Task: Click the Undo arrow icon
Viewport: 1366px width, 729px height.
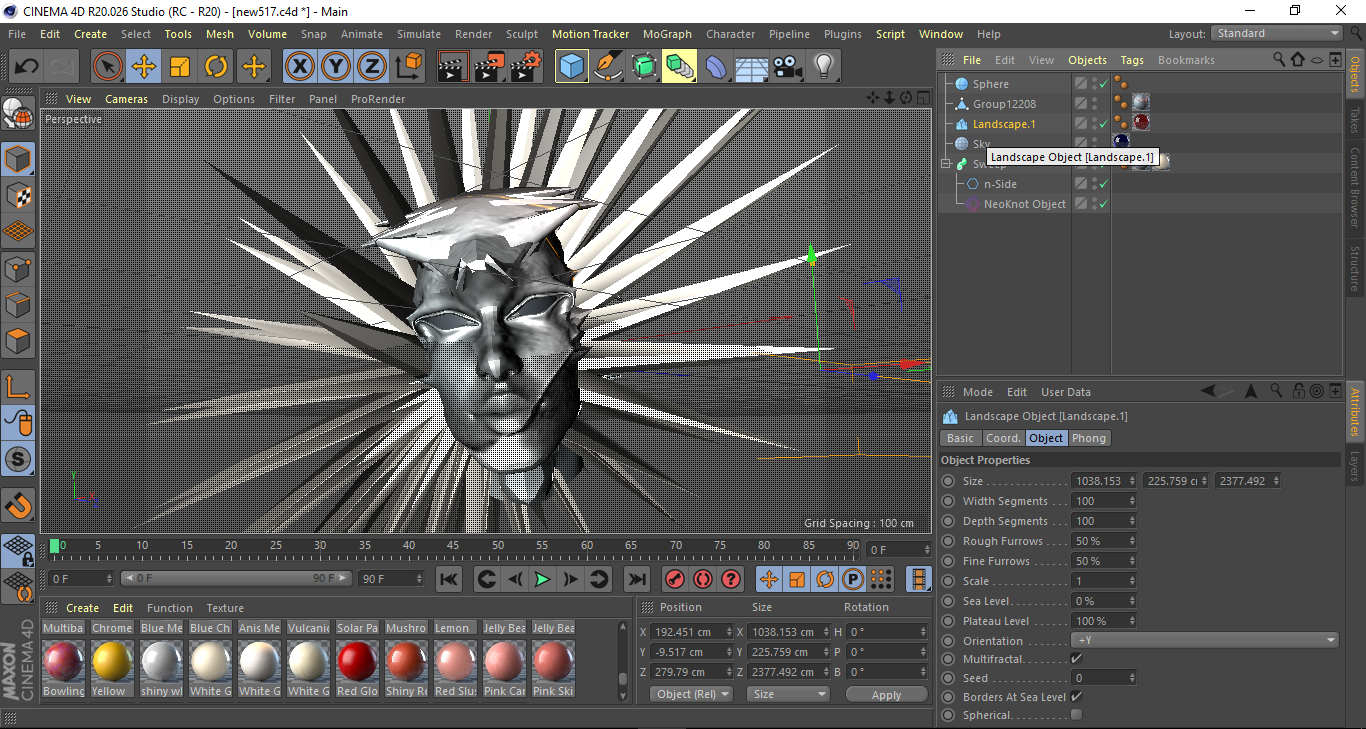Action: click(26, 67)
